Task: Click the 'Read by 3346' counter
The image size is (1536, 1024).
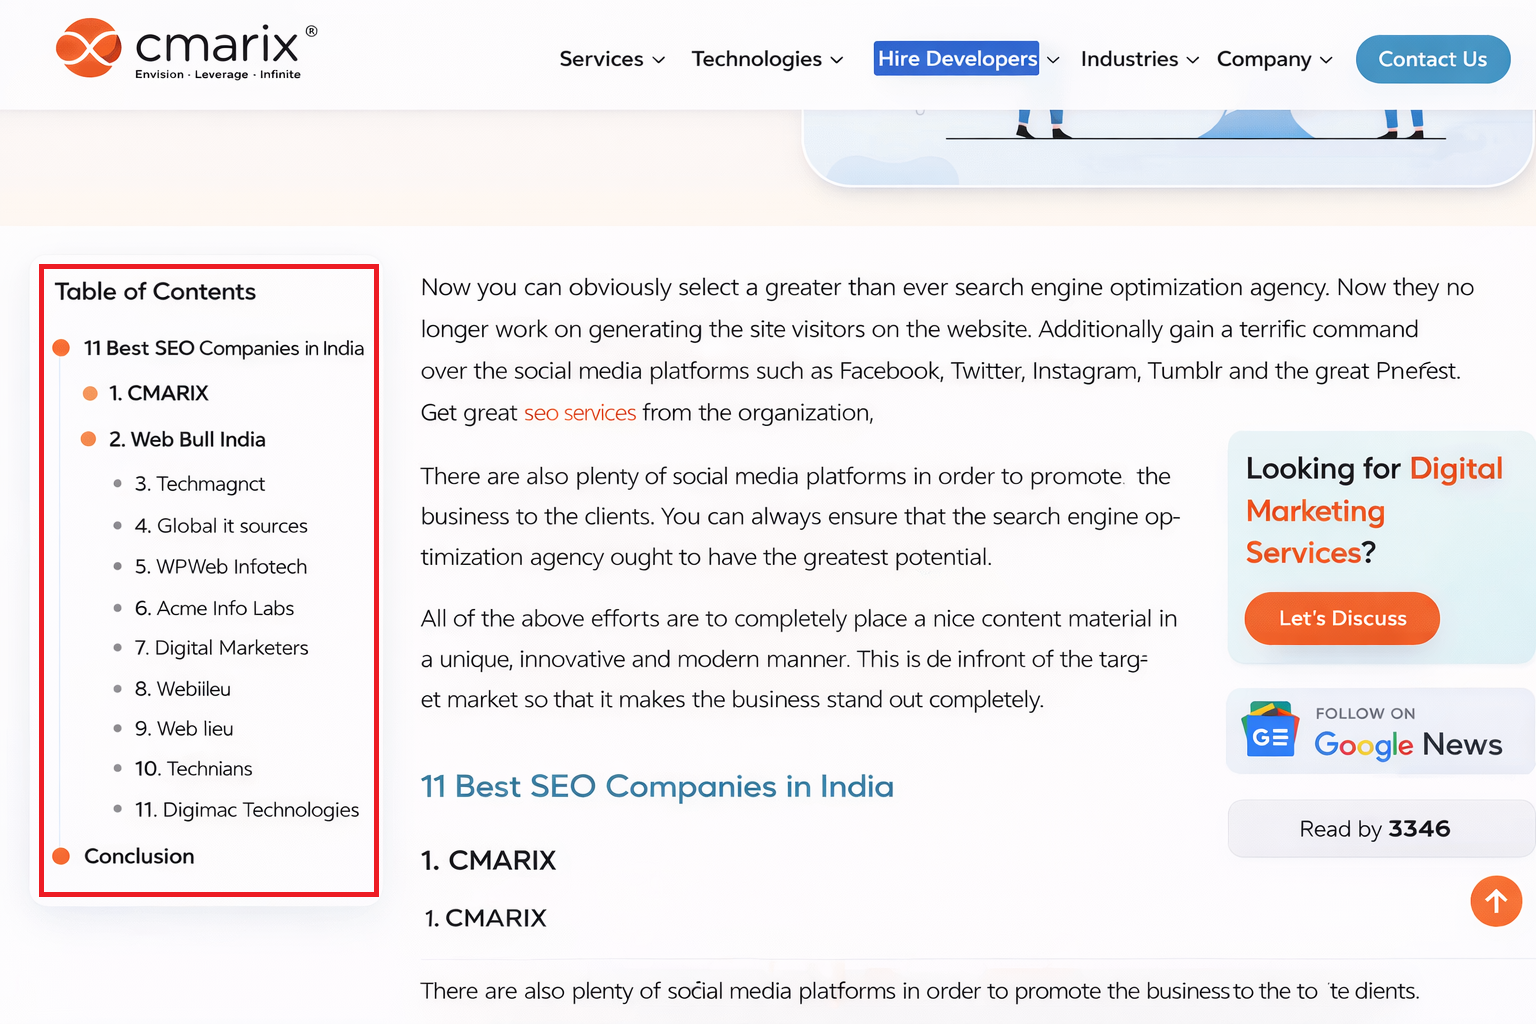Action: pos(1380,829)
